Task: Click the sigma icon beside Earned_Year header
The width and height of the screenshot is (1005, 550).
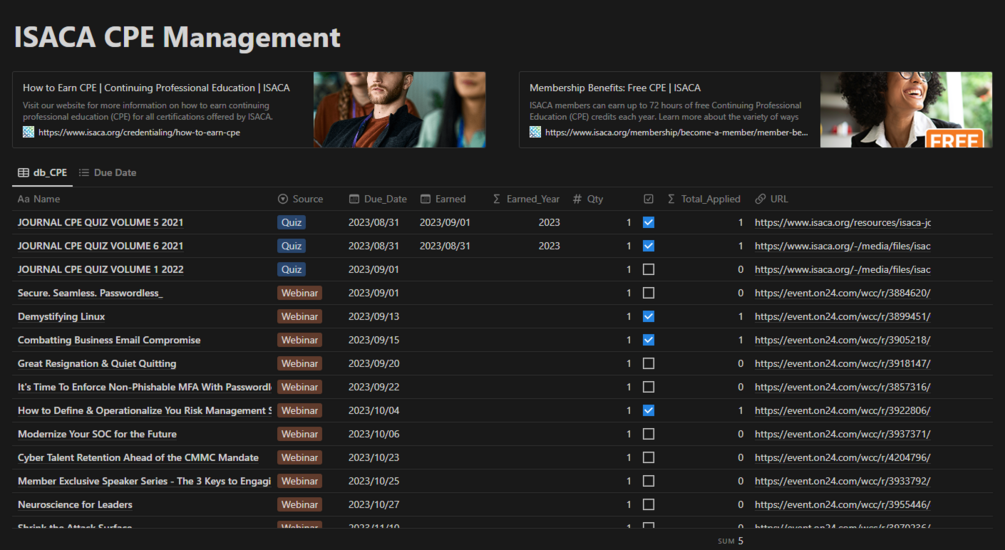Action: click(x=497, y=199)
